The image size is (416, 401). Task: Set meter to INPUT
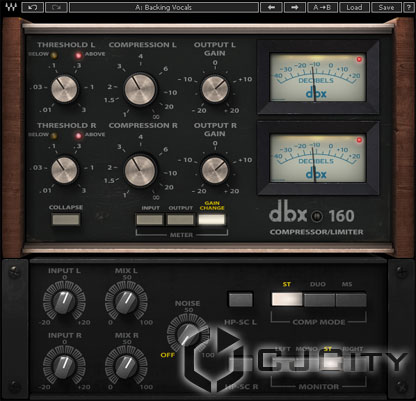pos(150,220)
